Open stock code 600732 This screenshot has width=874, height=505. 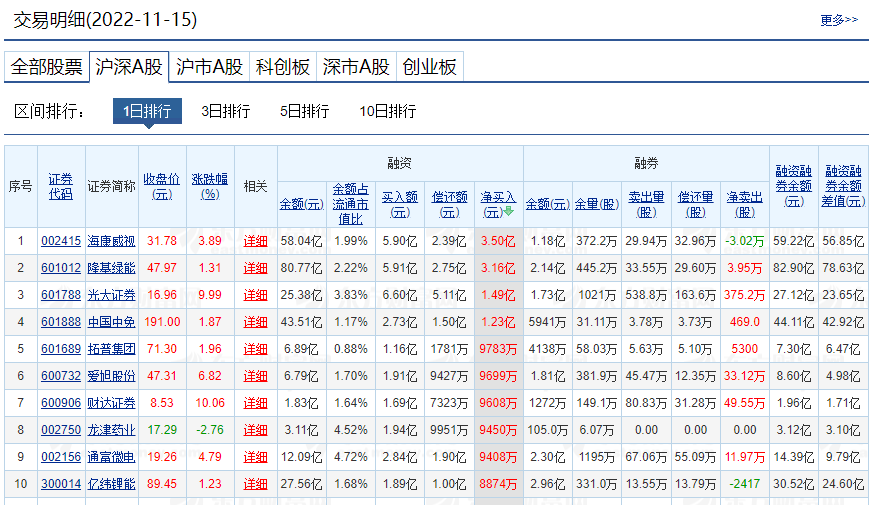tap(61, 376)
